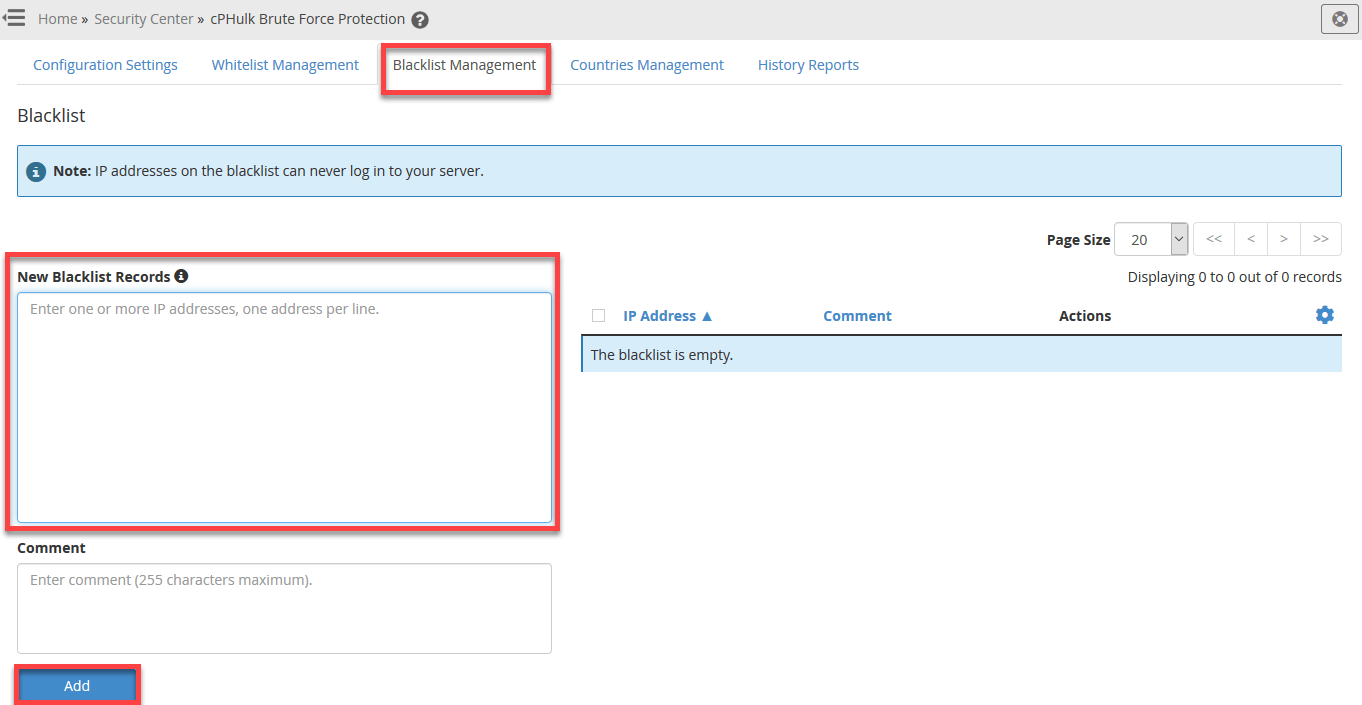The width and height of the screenshot is (1362, 705).
Task: Toggle the sidebar navigation menu icon
Action: click(13, 19)
